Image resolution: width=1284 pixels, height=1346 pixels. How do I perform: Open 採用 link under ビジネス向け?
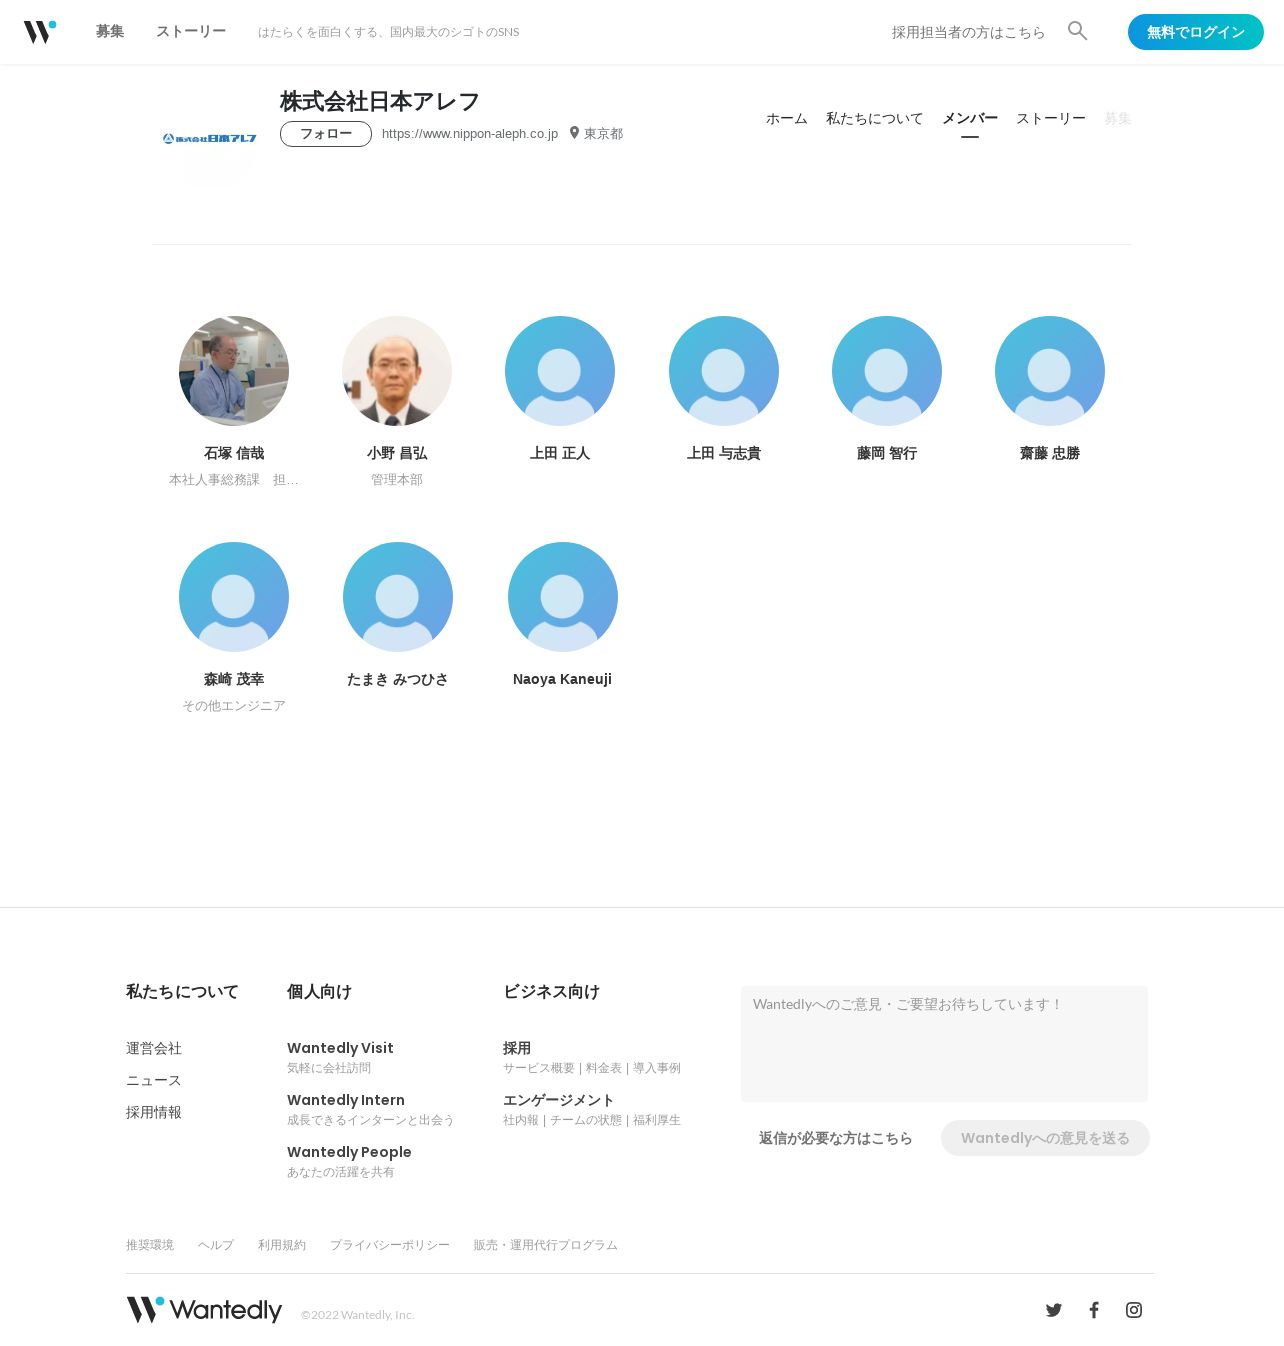click(517, 1048)
